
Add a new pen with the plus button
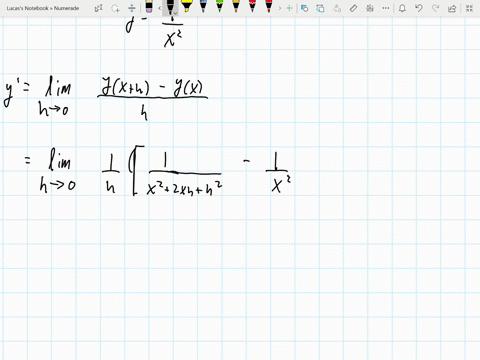pos(289,8)
